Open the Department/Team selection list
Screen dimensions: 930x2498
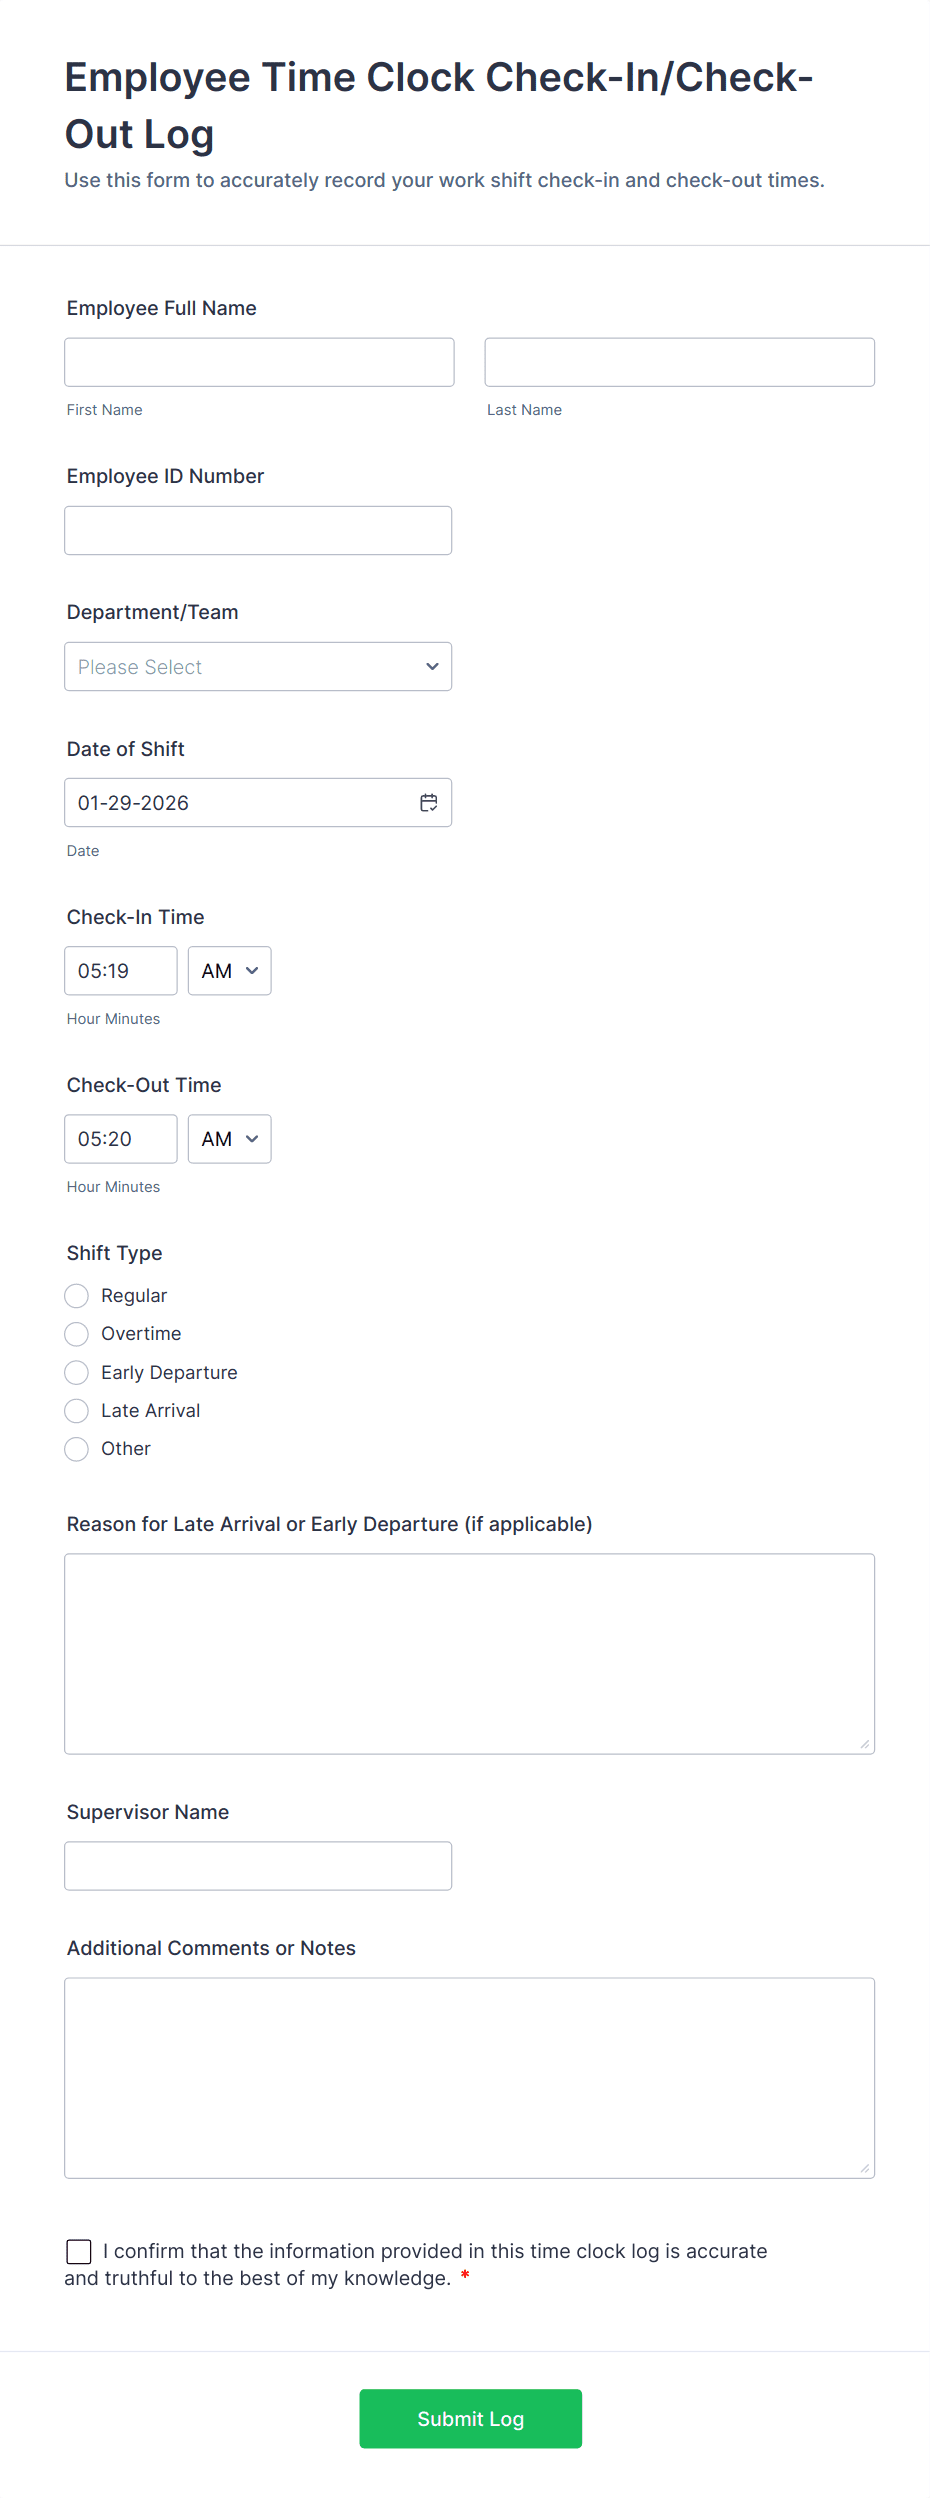pyautogui.click(x=258, y=666)
